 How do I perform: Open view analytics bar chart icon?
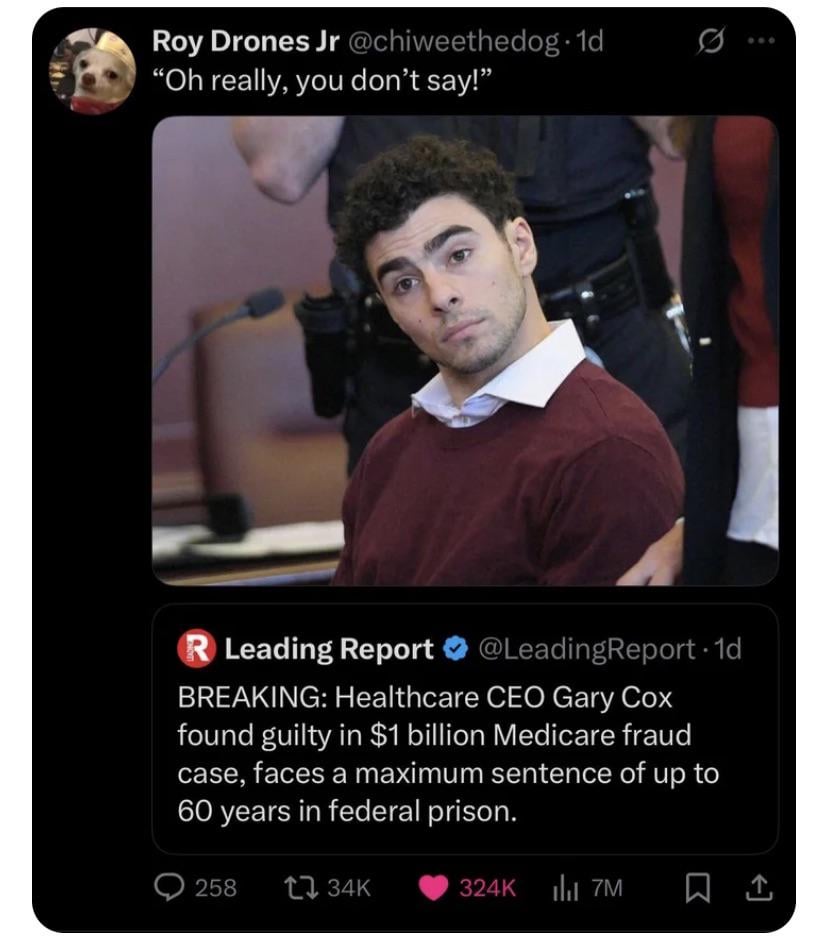[566, 887]
